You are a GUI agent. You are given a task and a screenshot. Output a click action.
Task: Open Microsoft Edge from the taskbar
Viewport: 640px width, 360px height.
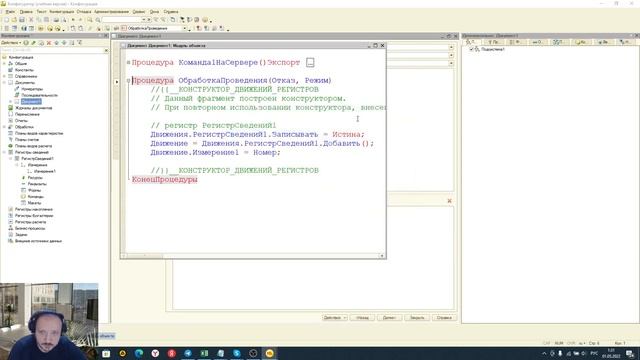[x=139, y=353]
